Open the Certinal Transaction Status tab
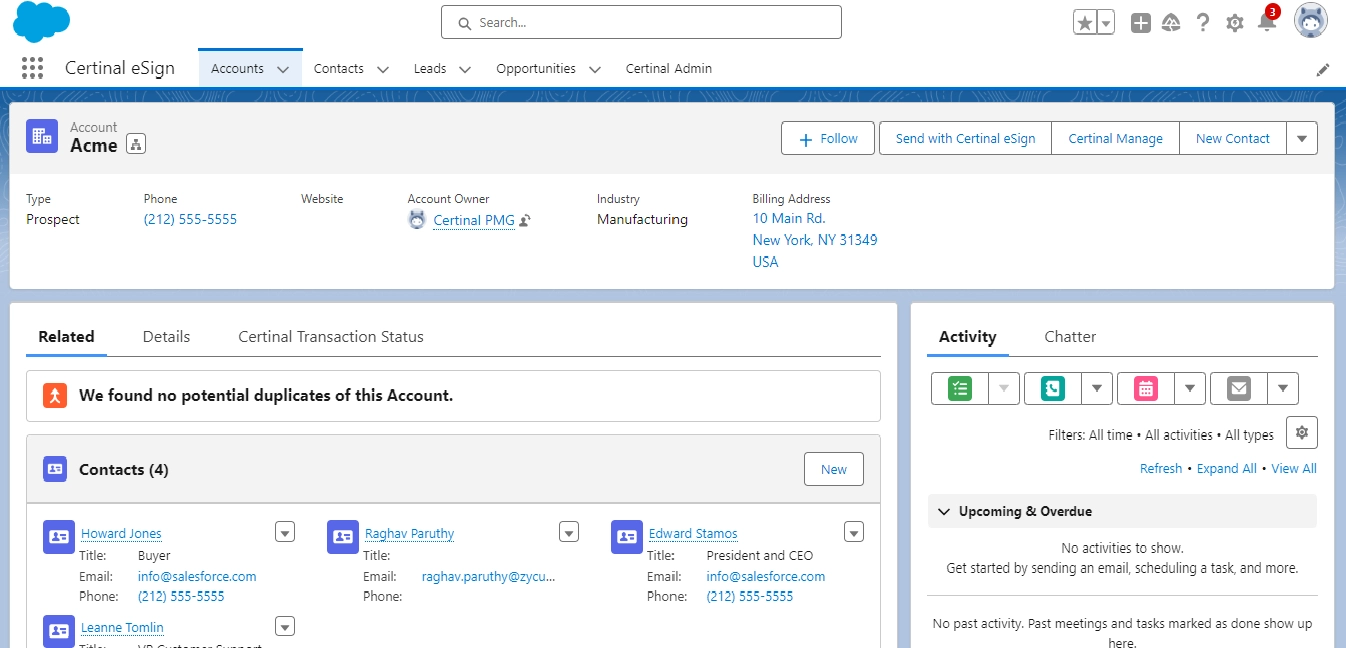The image size is (1346, 648). pos(331,337)
